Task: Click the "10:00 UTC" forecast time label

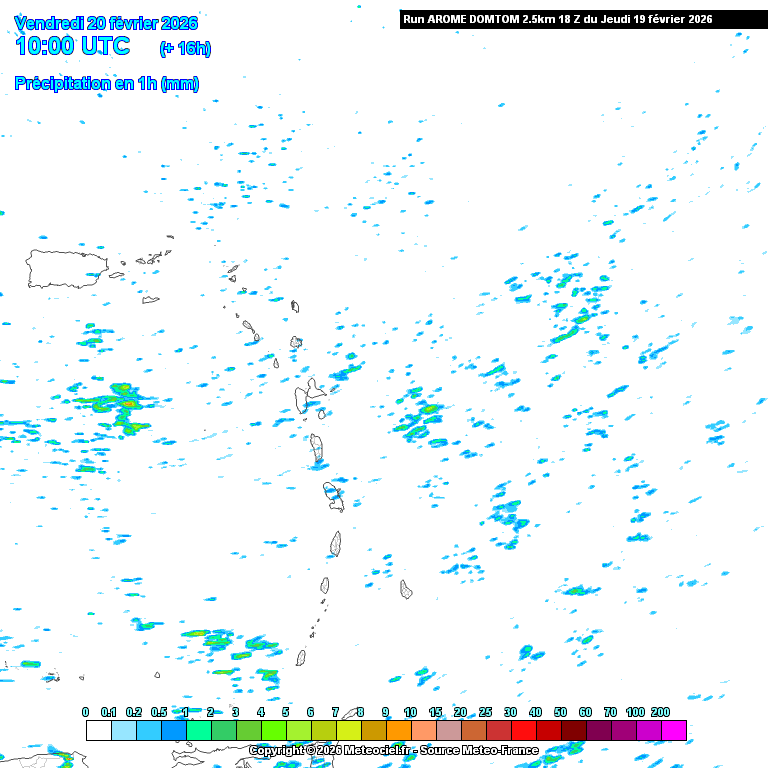Action: [x=72, y=46]
